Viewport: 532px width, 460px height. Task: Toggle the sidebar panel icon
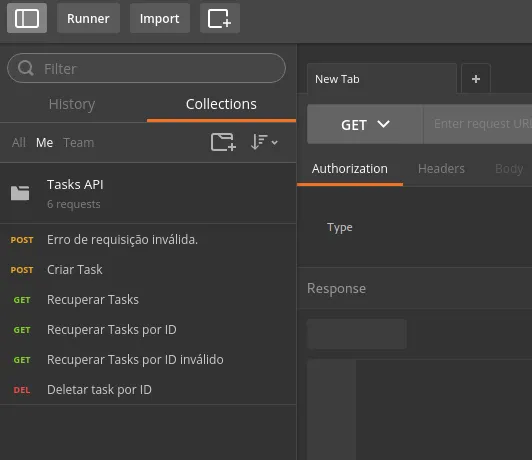(27, 18)
